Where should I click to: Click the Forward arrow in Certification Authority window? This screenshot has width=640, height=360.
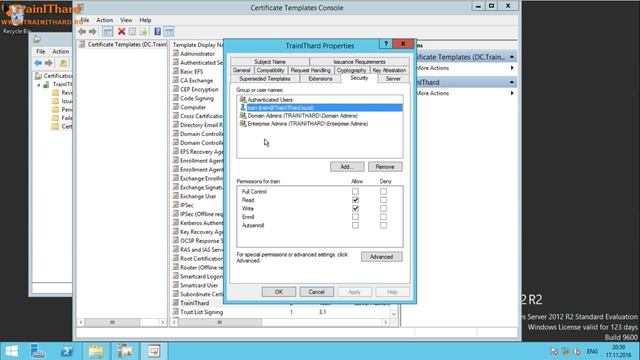49,63
